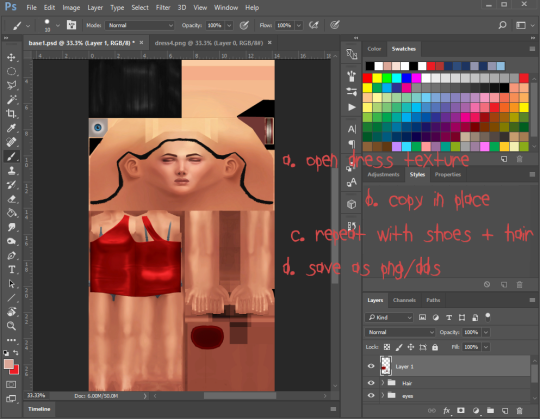Toggle airbrush build-up mode
540x419 pixels.
314,25
